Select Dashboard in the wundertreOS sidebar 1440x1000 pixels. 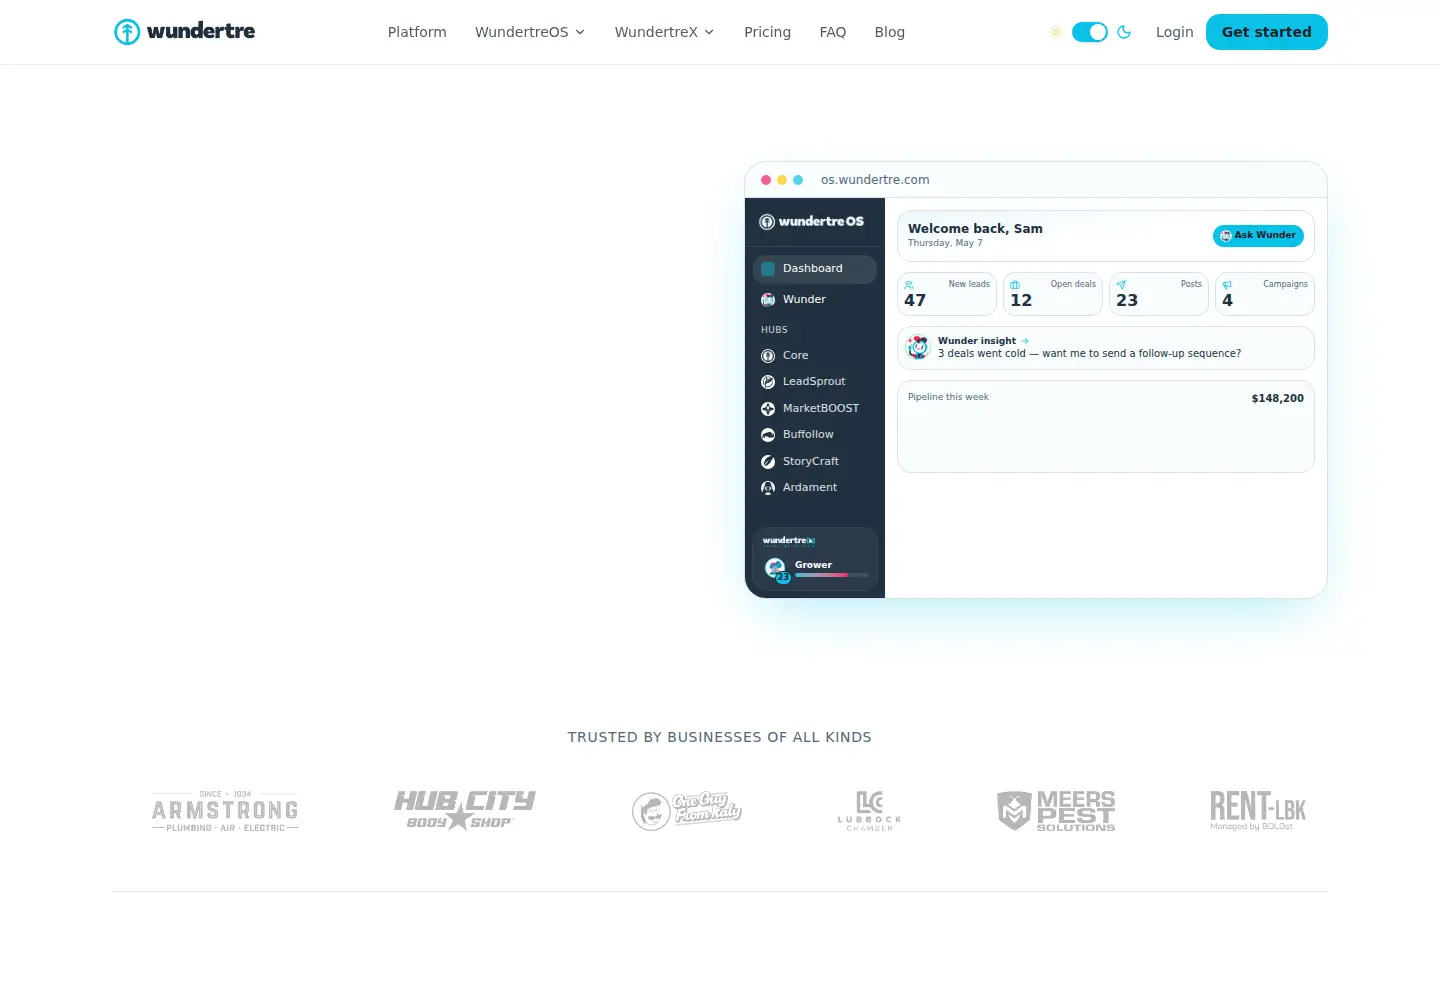point(815,269)
